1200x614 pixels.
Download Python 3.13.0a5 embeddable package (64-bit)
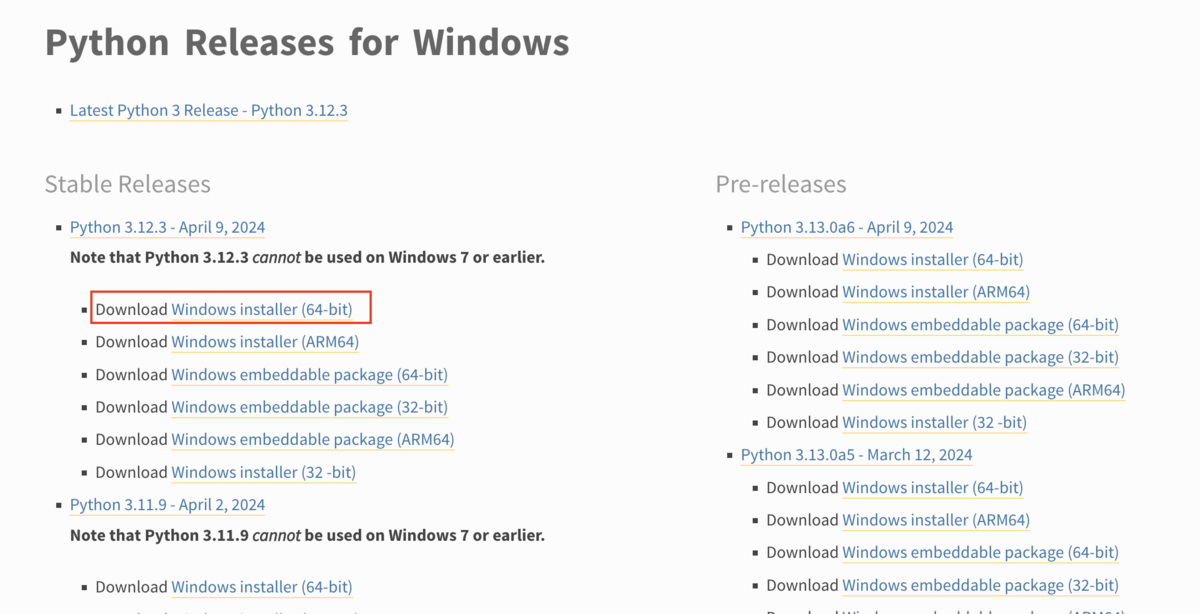pos(980,552)
